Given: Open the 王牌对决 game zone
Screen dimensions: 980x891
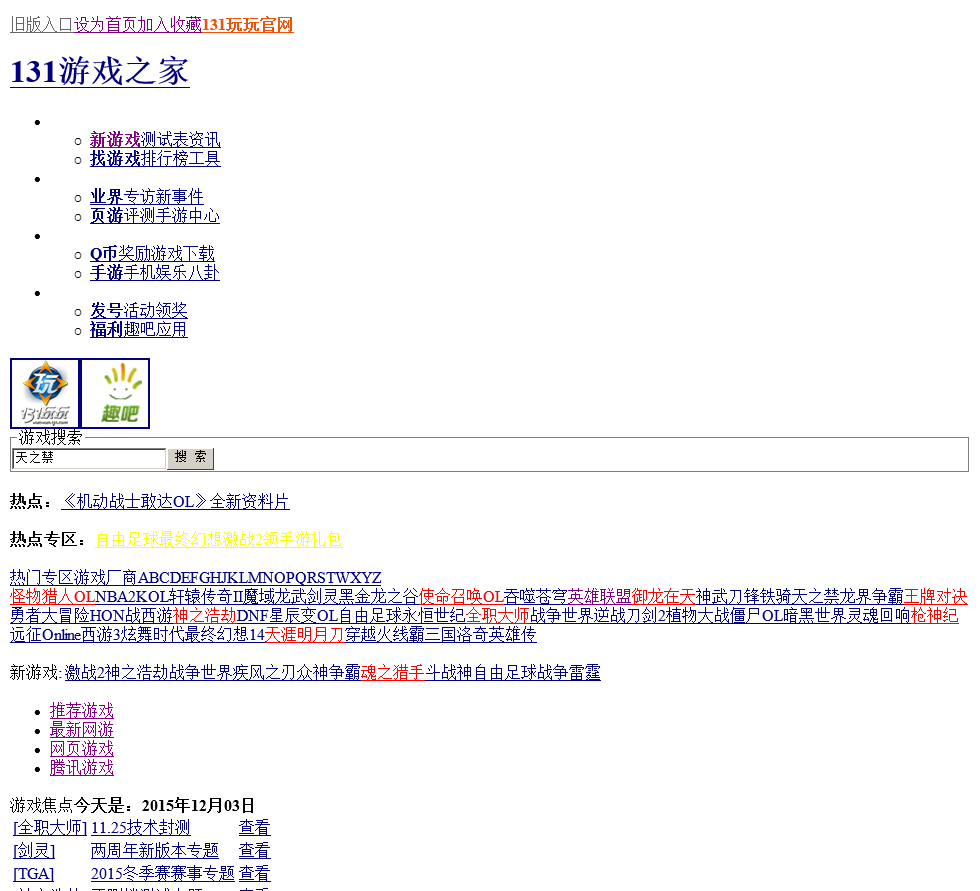Looking at the screenshot, I should pyautogui.click(x=936, y=597).
